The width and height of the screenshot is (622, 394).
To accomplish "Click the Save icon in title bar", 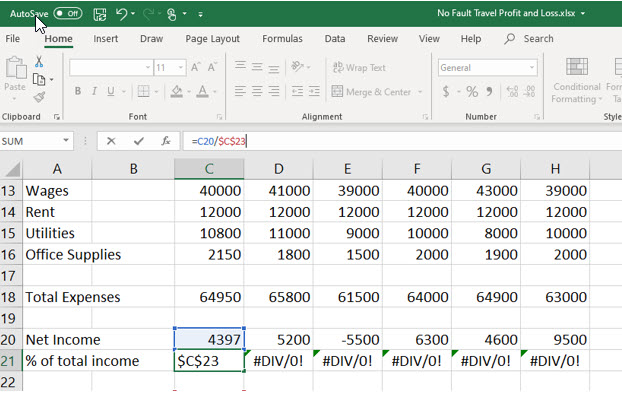I will 100,14.
